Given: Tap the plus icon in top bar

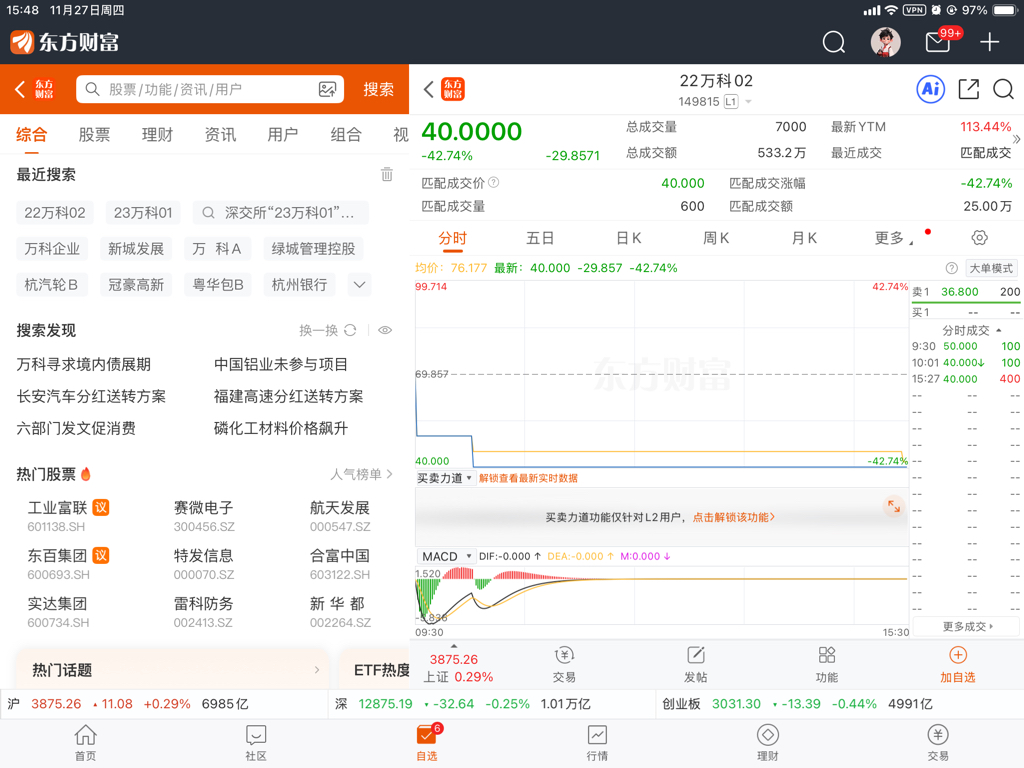Looking at the screenshot, I should coord(989,42).
